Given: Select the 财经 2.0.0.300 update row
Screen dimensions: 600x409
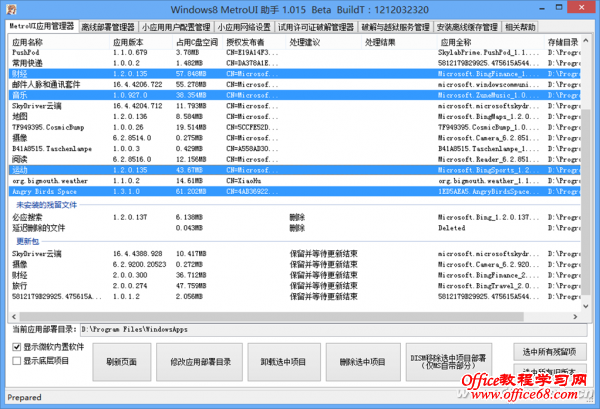Looking at the screenshot, I should (x=295, y=275).
